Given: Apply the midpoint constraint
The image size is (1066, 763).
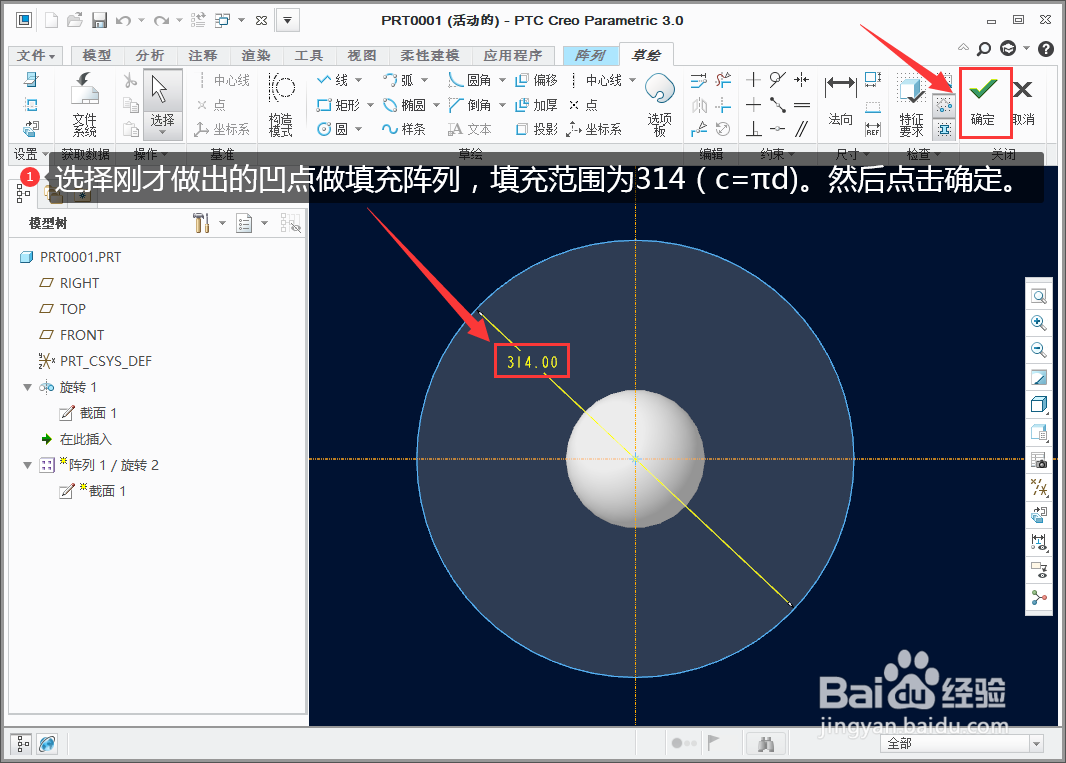Looking at the screenshot, I should tap(778, 105).
